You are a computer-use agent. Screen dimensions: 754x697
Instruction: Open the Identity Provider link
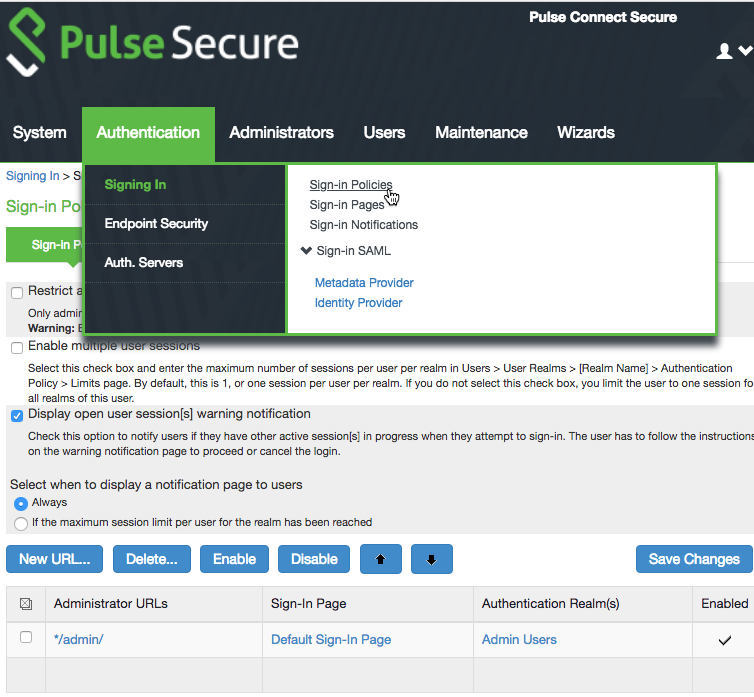(358, 303)
